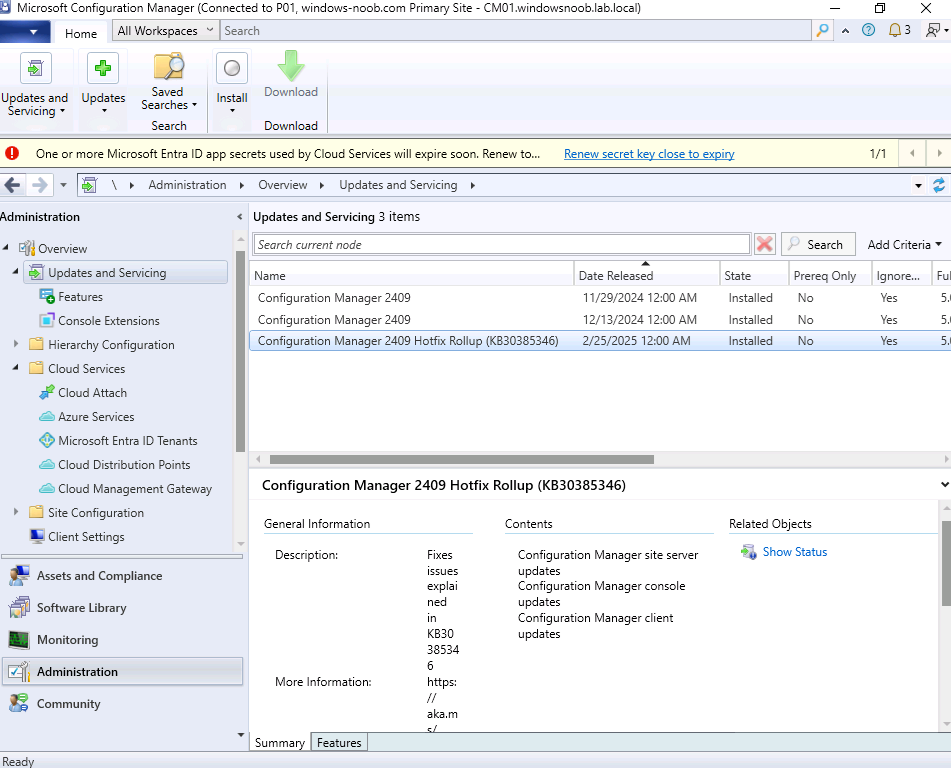Collapse the details pane chevron
Viewport: 951px width, 768px height.
(944, 485)
